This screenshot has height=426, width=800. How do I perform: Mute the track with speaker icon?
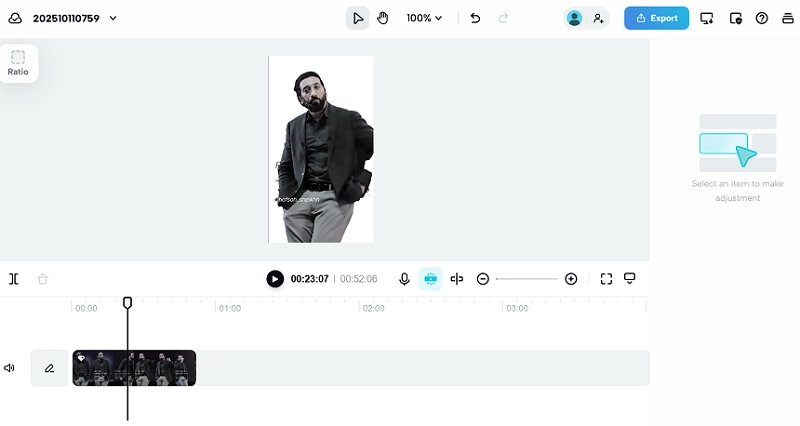click(9, 368)
